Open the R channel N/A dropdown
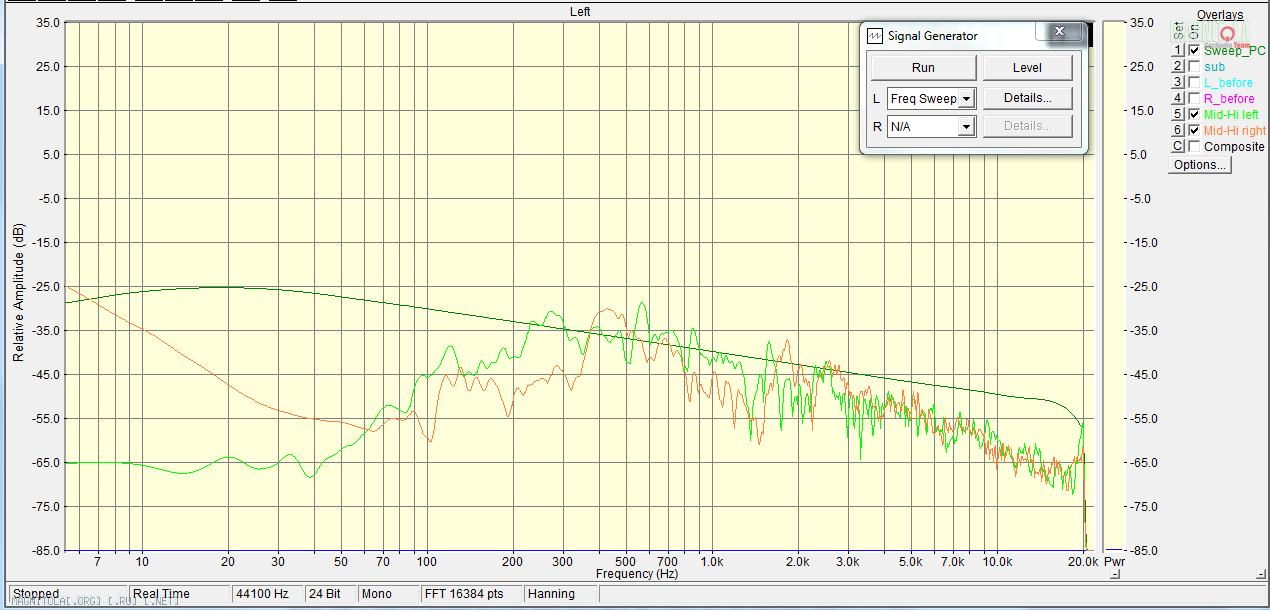The height and width of the screenshot is (610, 1270). 966,127
